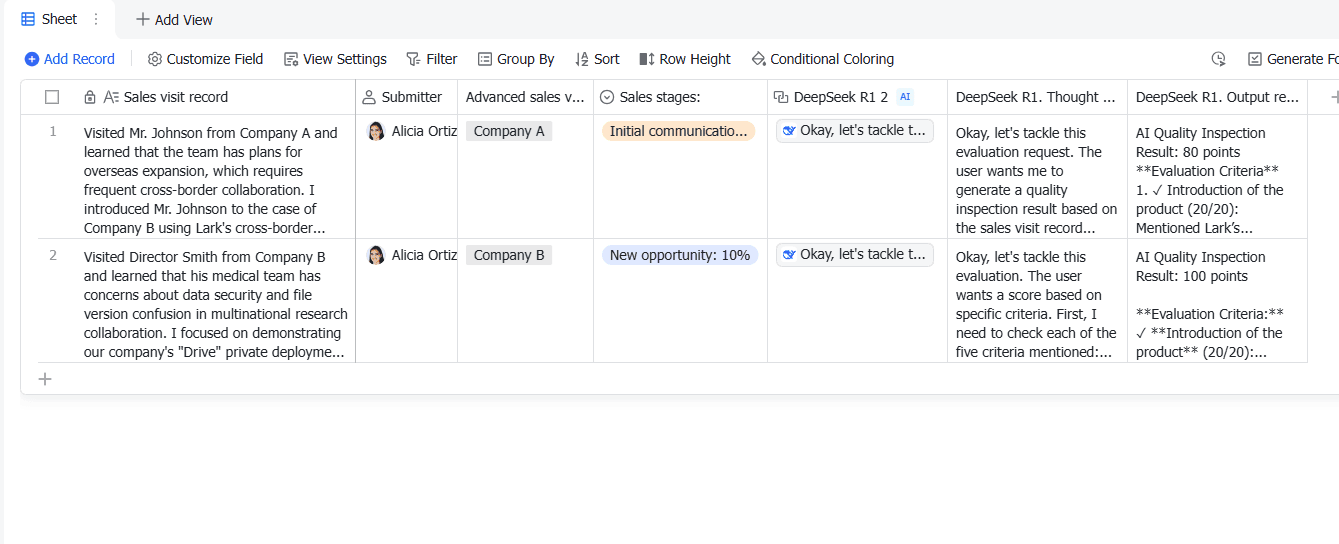This screenshot has height=544, width=1339.
Task: Click the lock icon on Sales visit record
Action: tap(90, 97)
